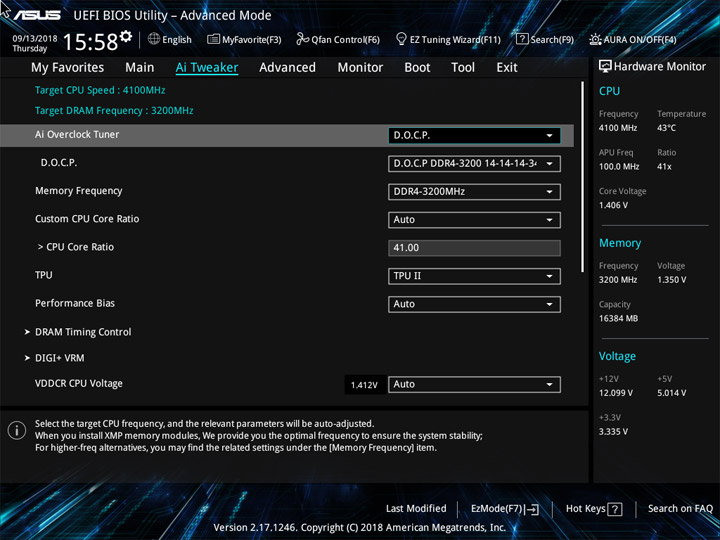Click APU Freq 100.0 MHz value
Screen dimensions: 720x540
[x=619, y=167]
